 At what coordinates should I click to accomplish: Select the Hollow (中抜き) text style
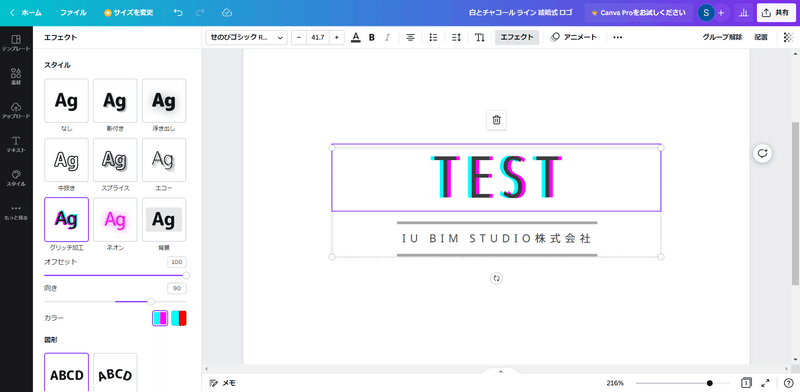66,160
